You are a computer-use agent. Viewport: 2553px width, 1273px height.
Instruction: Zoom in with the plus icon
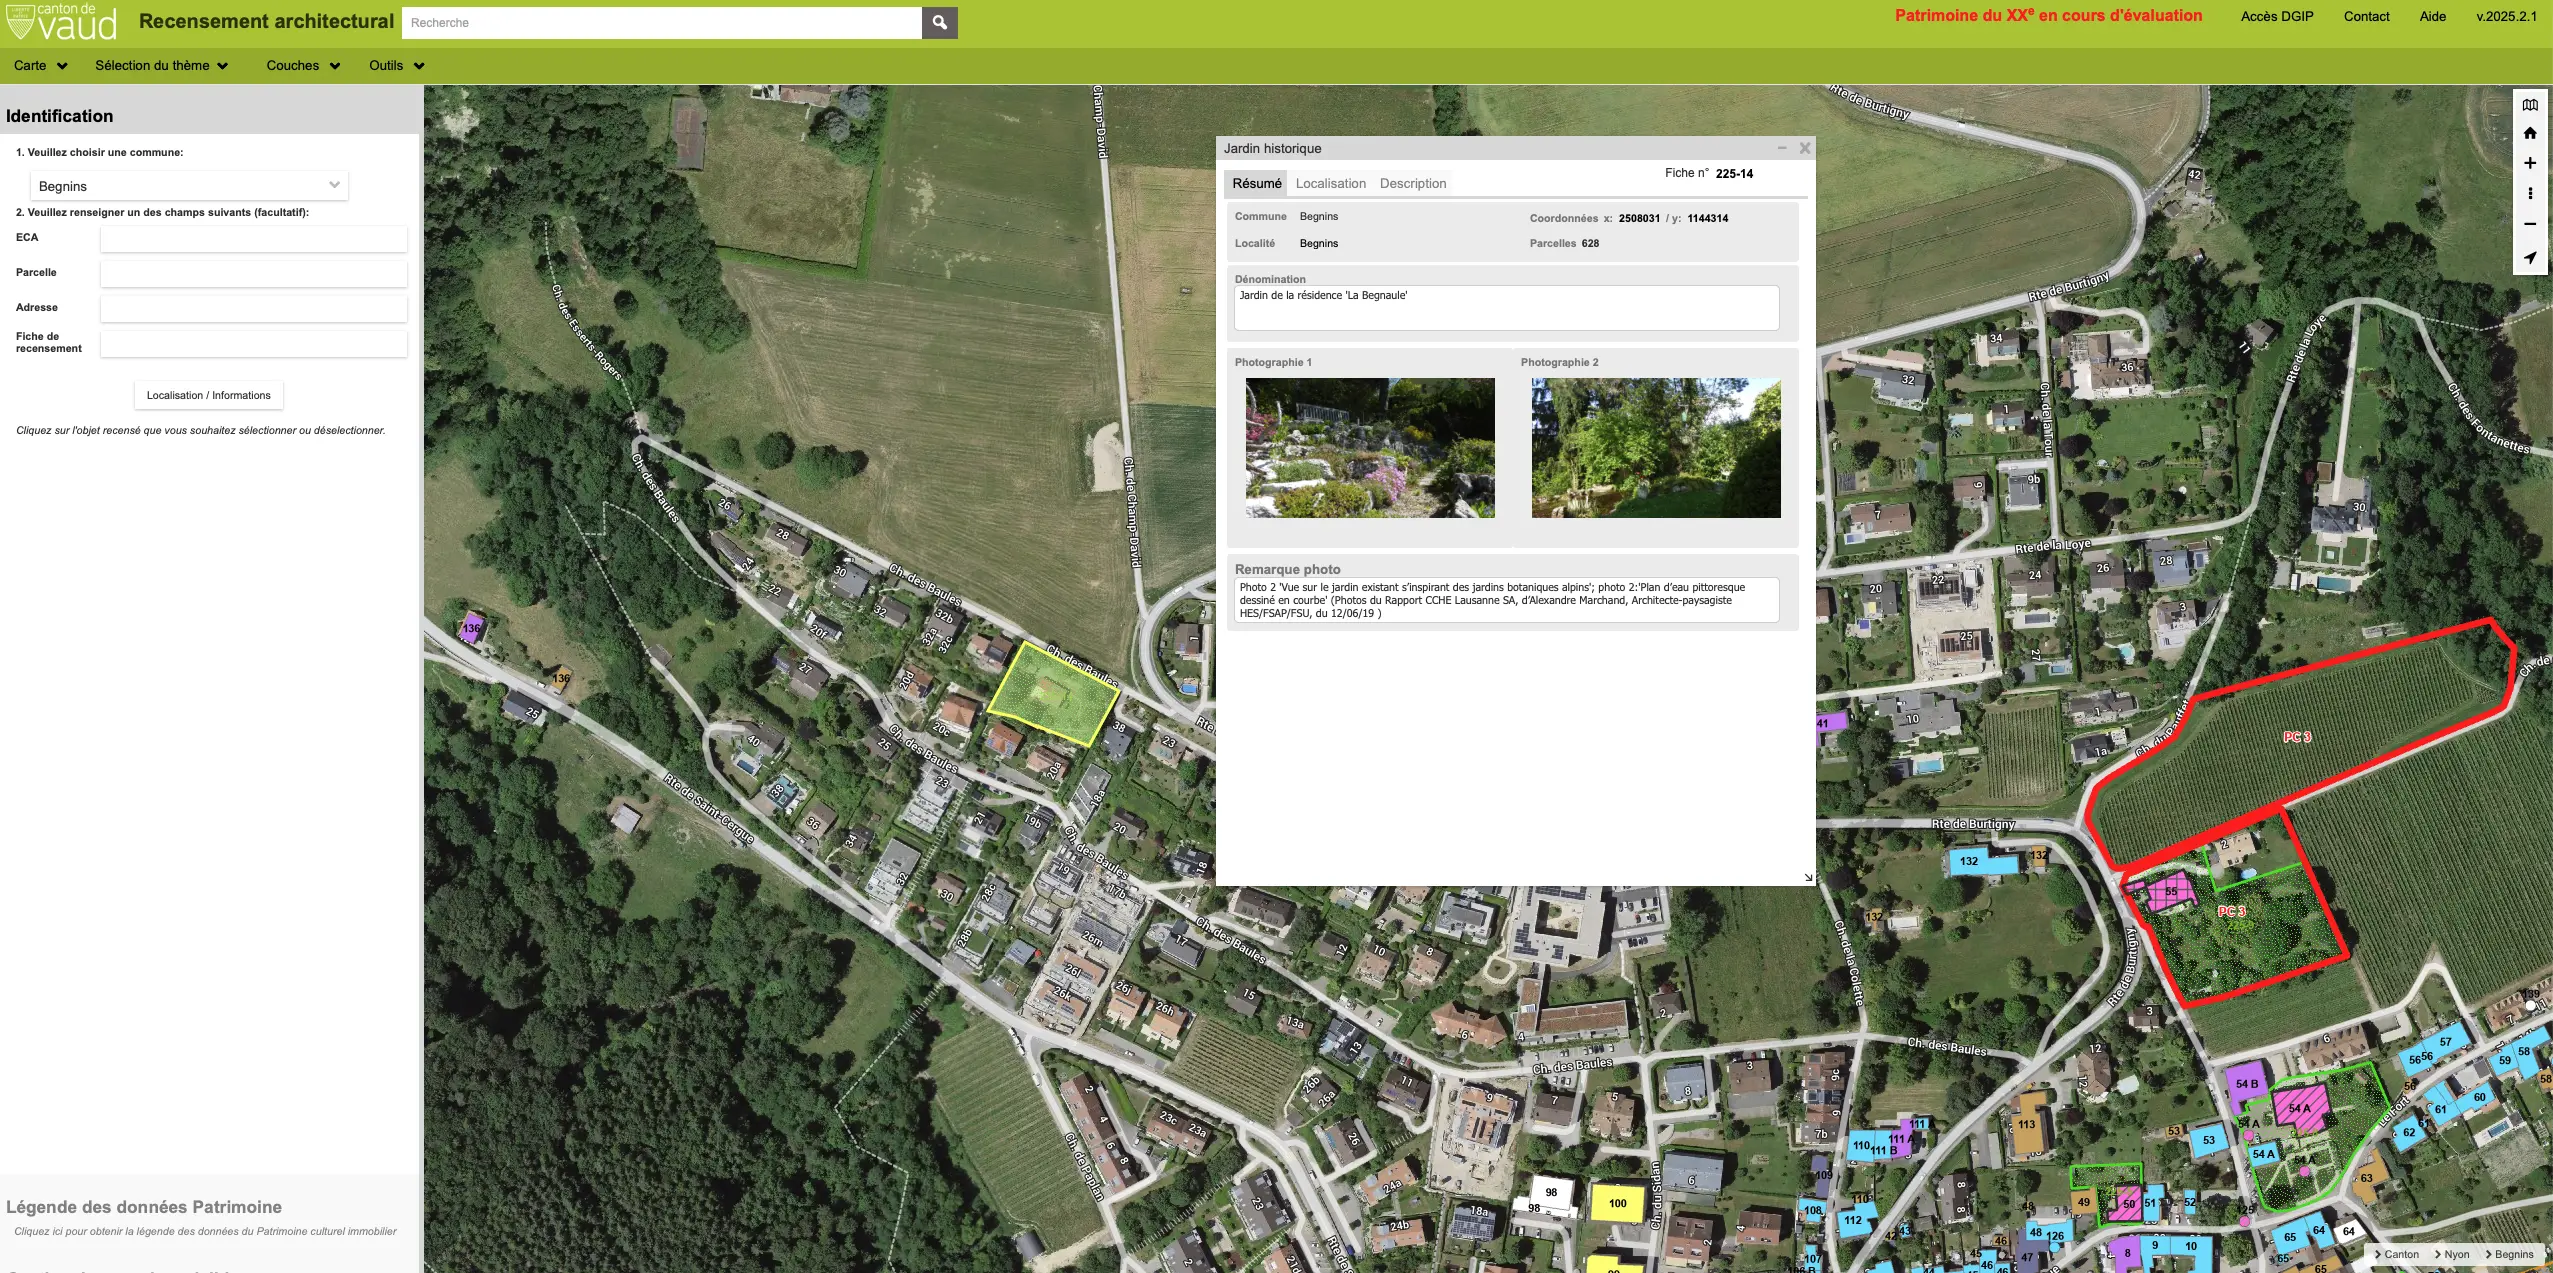[x=2530, y=163]
